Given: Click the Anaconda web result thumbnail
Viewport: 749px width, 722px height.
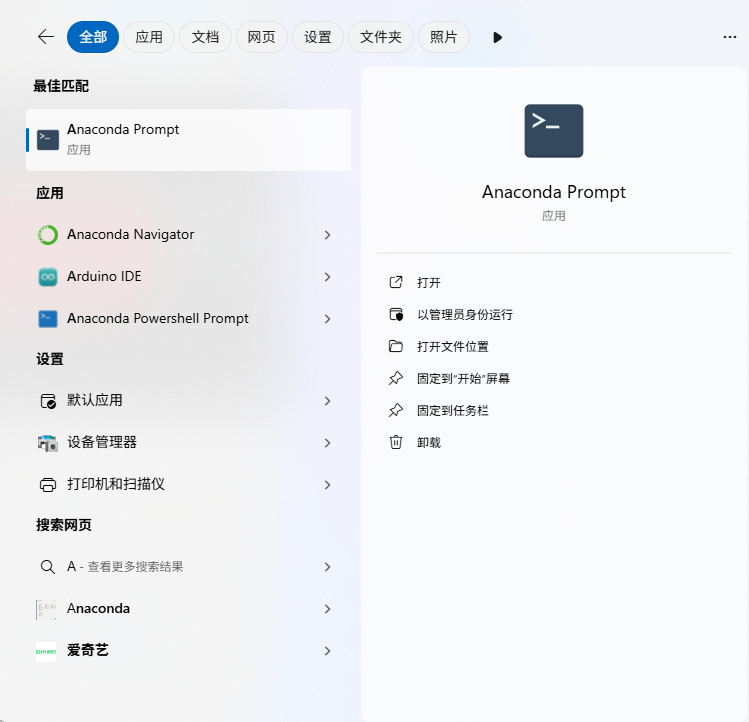Looking at the screenshot, I should pos(46,609).
